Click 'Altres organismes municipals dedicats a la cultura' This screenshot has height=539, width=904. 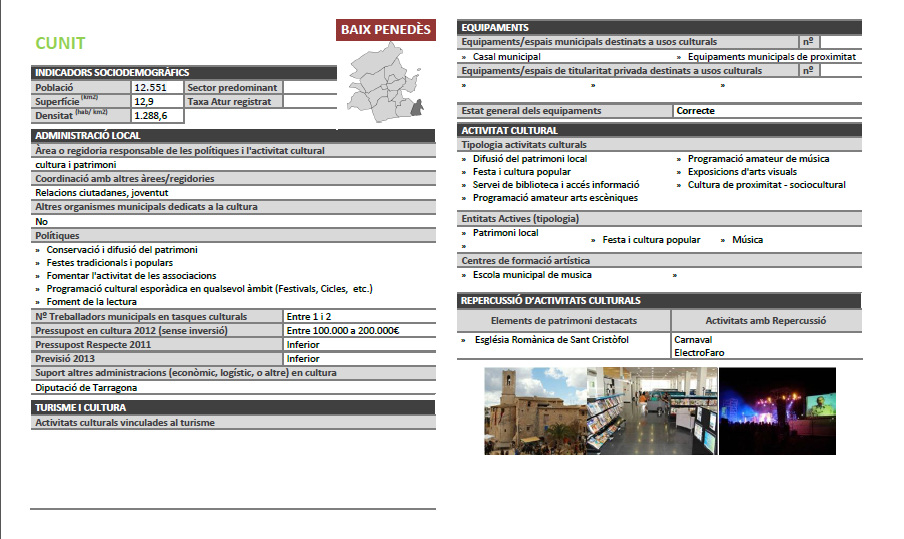pyautogui.click(x=233, y=207)
